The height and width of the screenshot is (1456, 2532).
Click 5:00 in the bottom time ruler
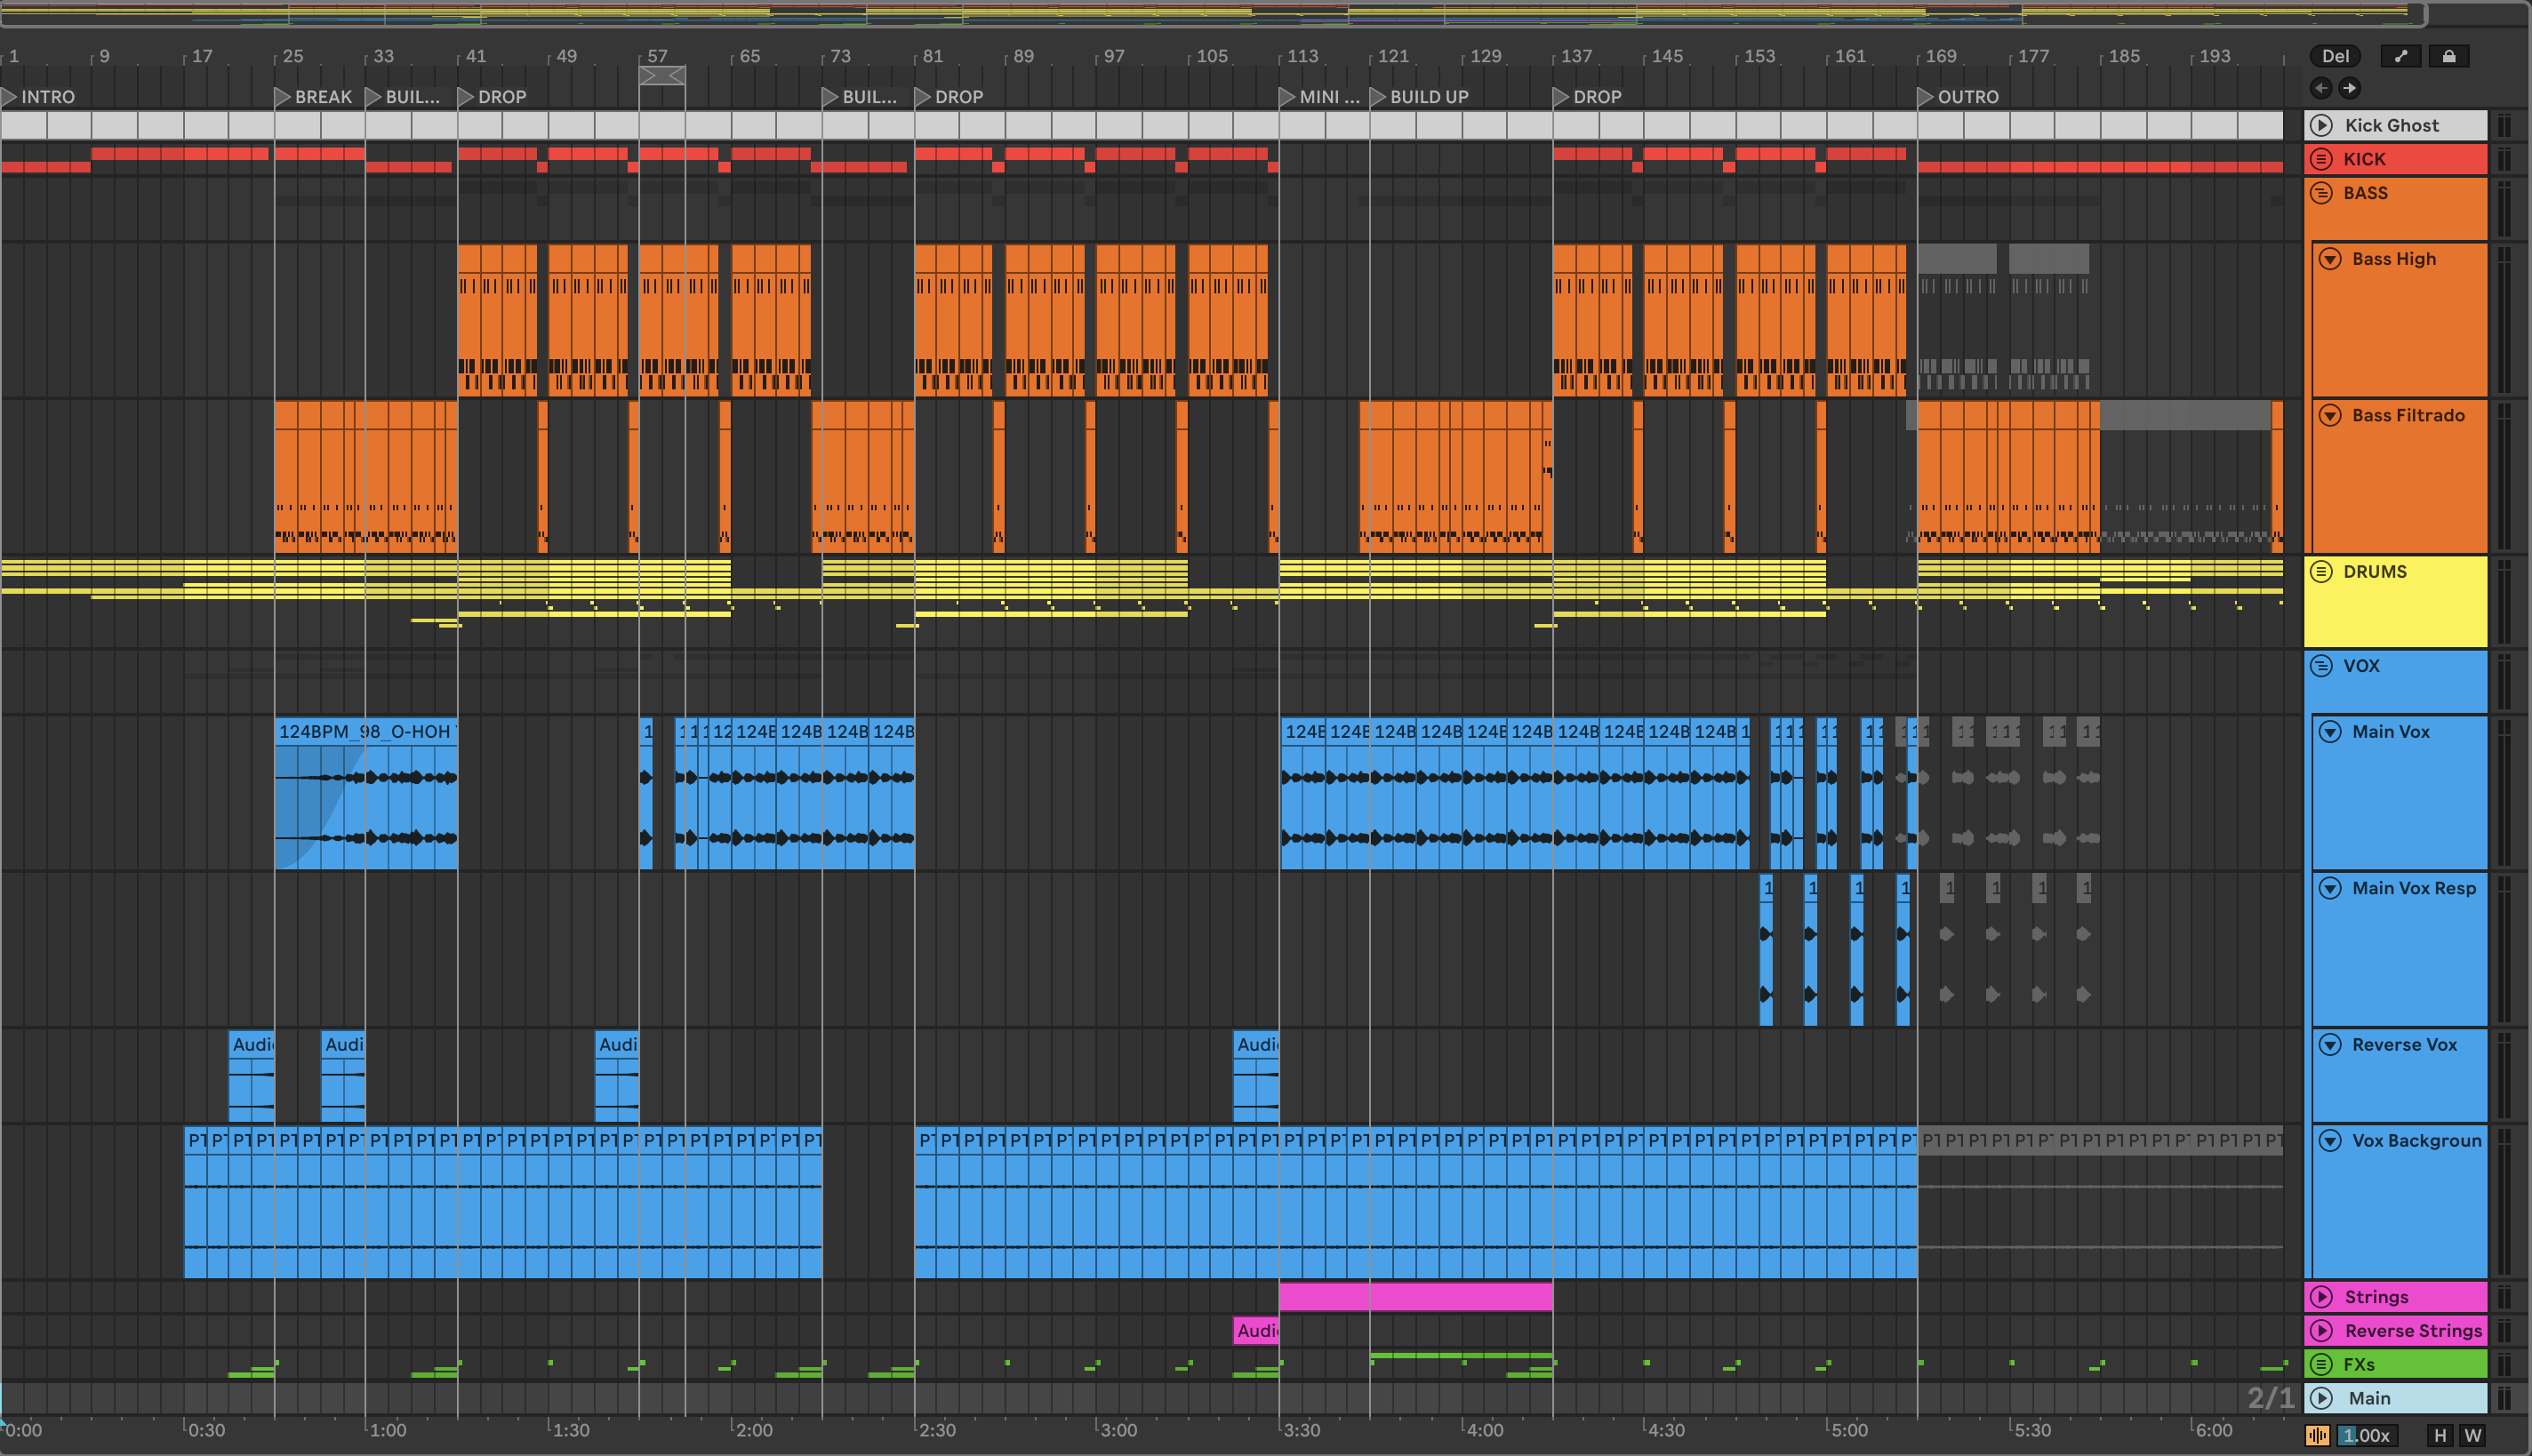click(1849, 1430)
